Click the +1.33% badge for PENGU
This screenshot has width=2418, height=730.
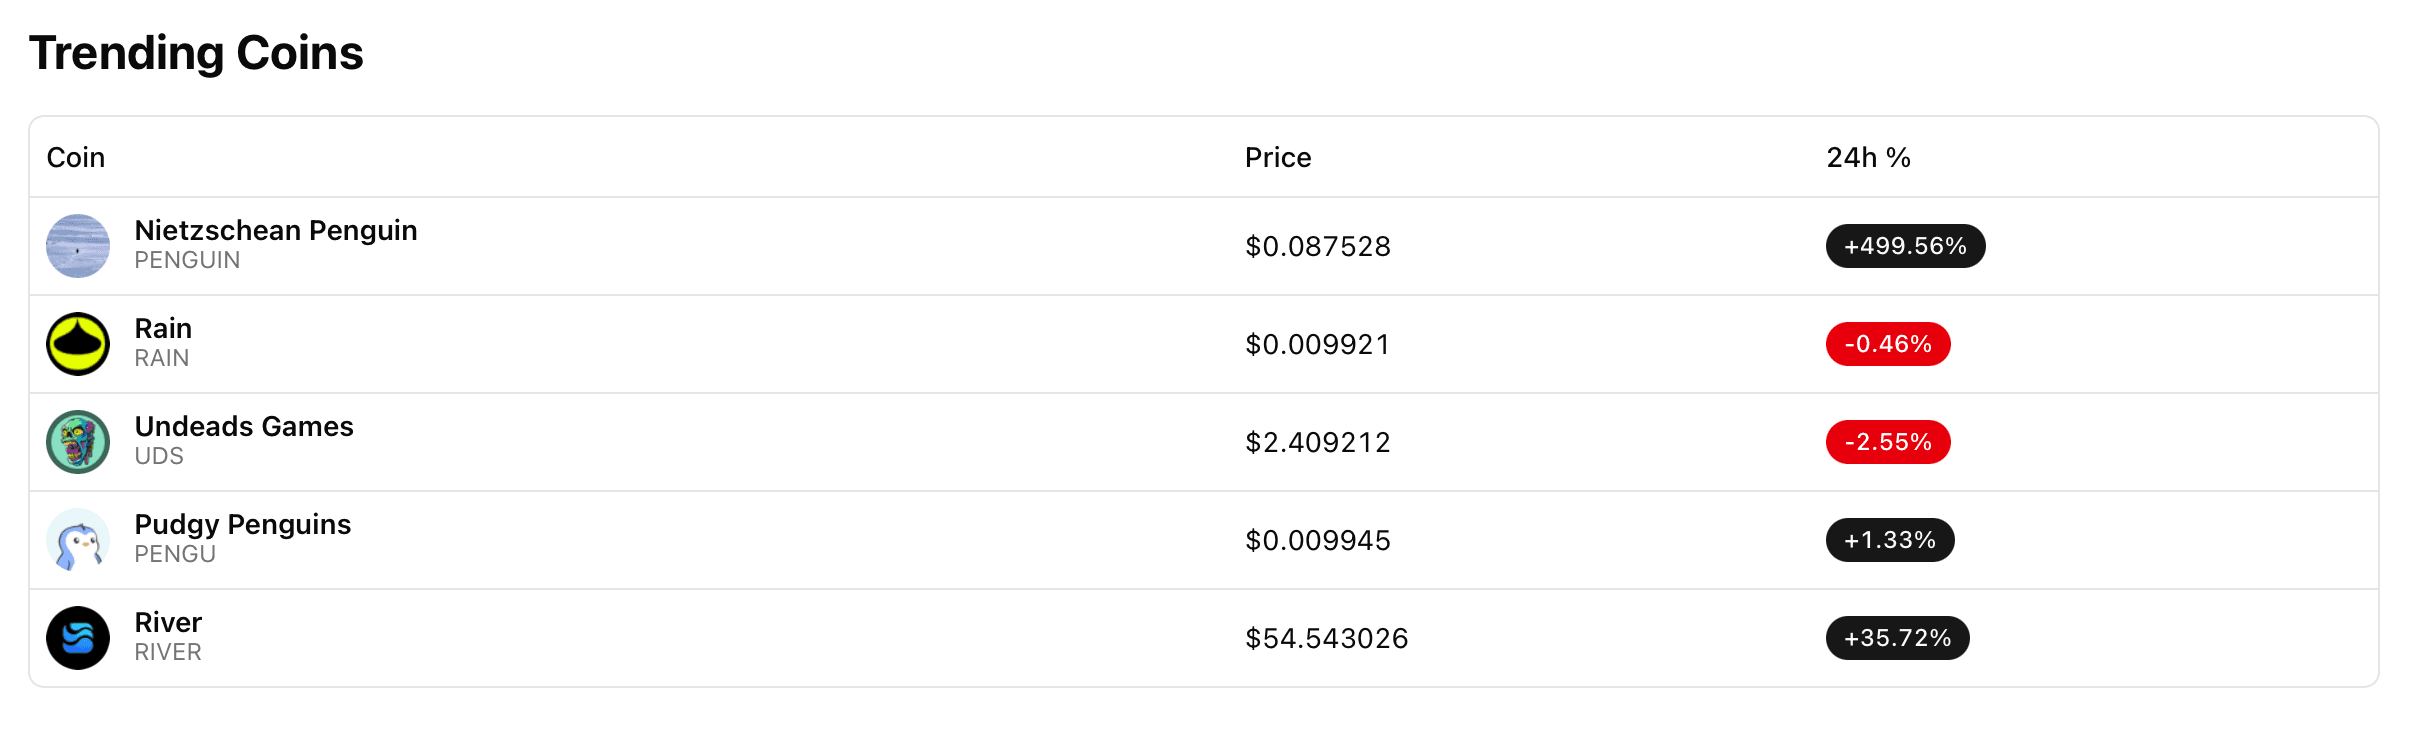[1890, 539]
